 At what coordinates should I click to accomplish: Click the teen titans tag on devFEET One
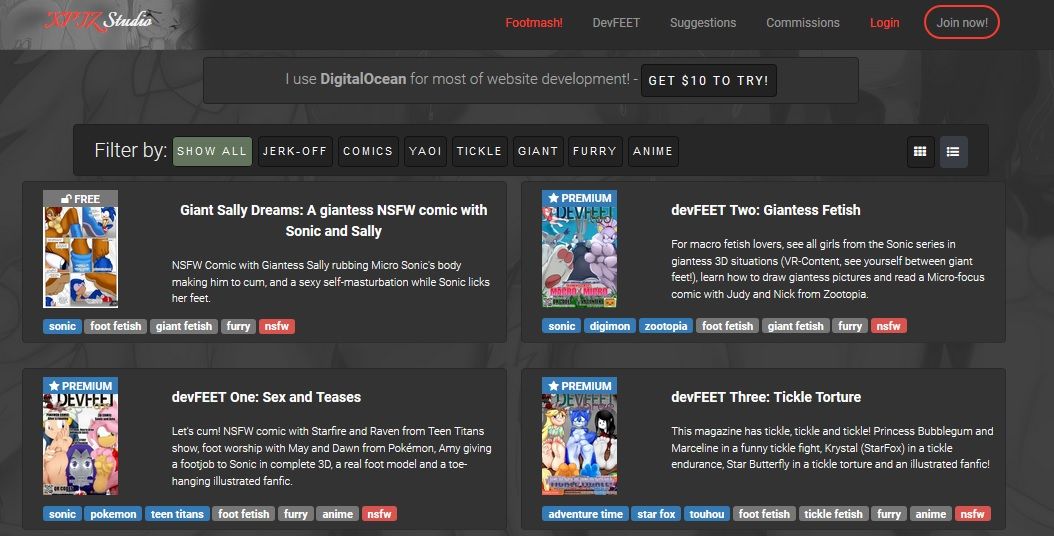tap(177, 514)
